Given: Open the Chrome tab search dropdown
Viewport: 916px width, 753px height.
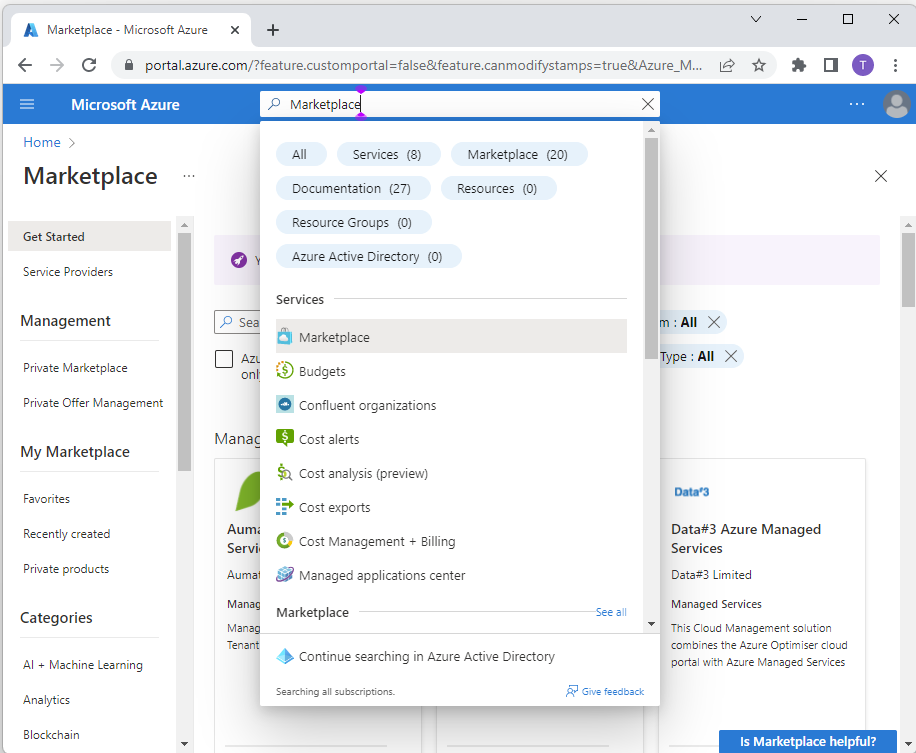Looking at the screenshot, I should [x=755, y=19].
